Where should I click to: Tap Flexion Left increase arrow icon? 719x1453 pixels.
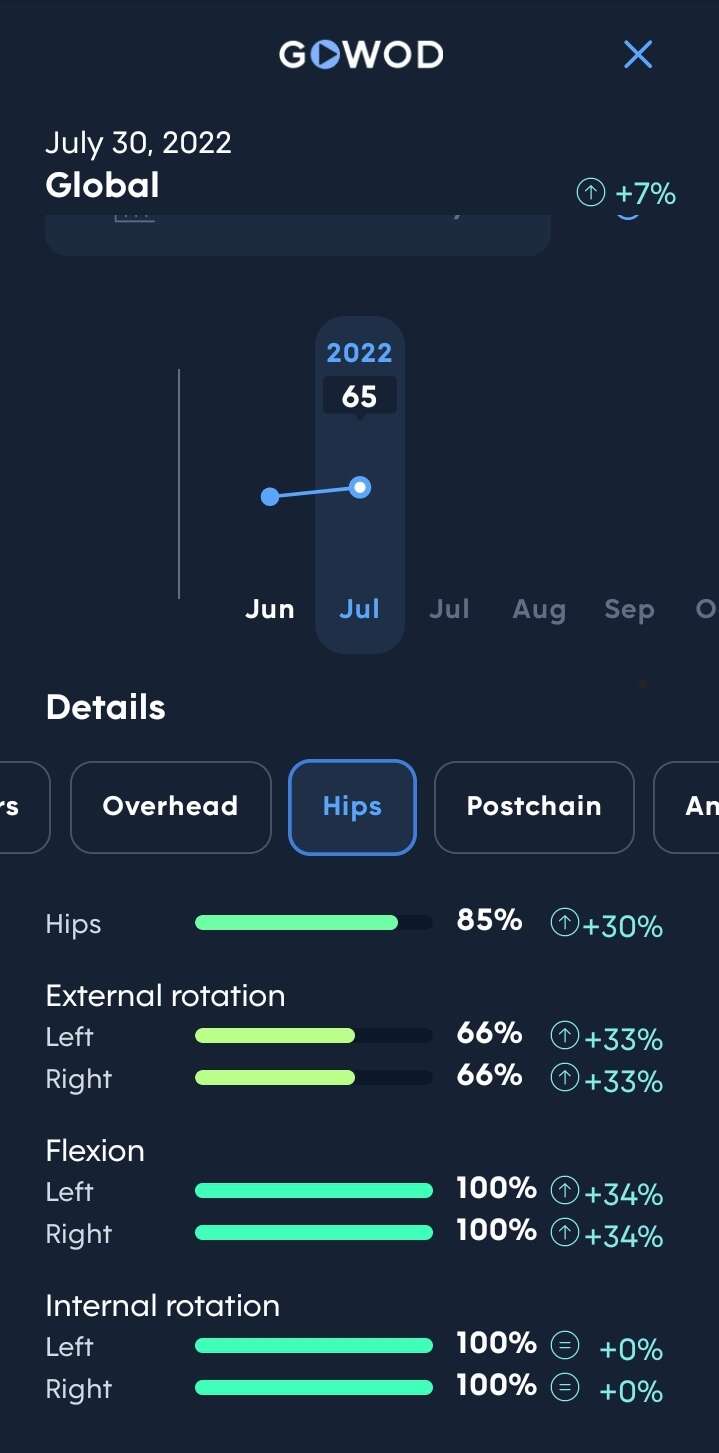pyautogui.click(x=565, y=1191)
